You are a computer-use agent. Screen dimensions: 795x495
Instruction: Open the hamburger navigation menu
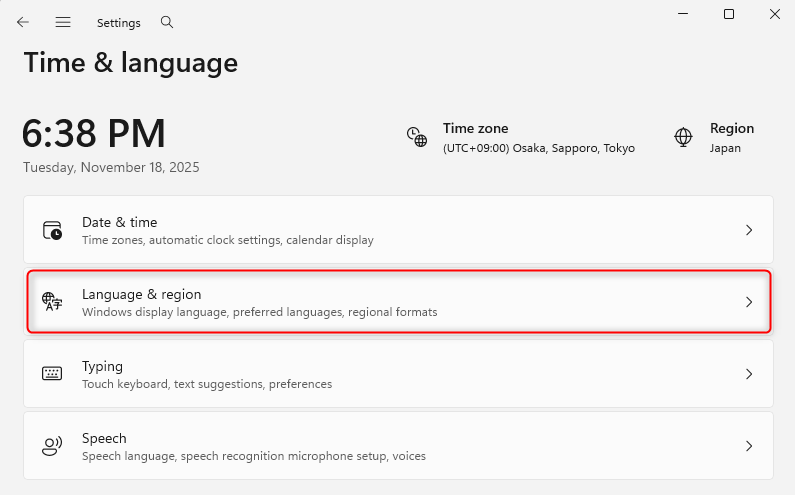click(63, 22)
